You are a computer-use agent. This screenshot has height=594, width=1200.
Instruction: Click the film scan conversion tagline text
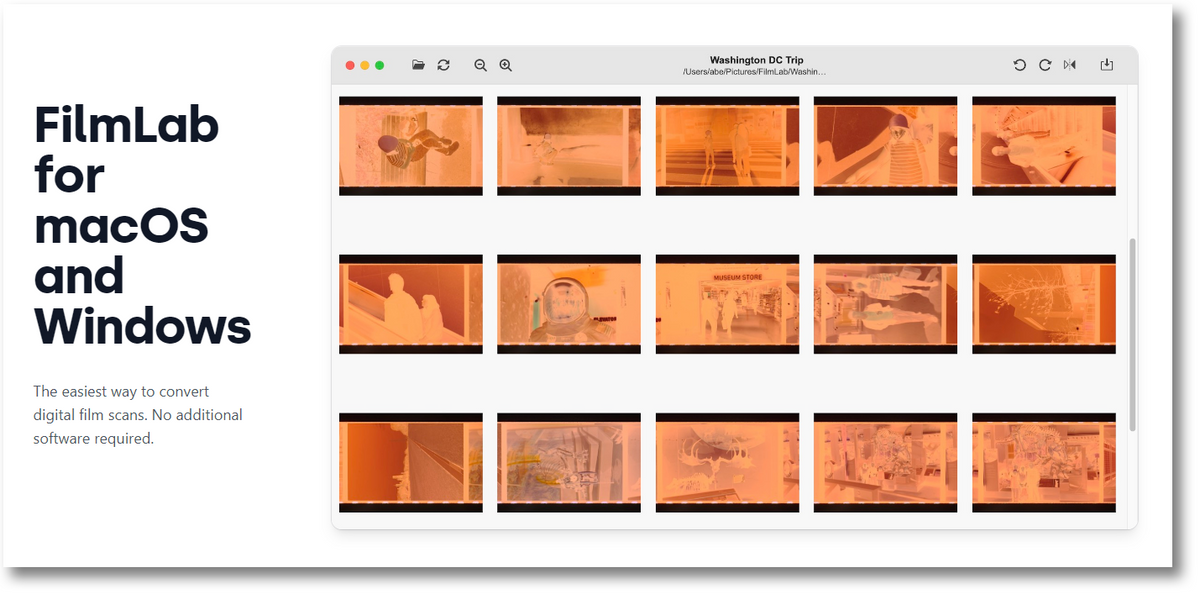pos(138,414)
